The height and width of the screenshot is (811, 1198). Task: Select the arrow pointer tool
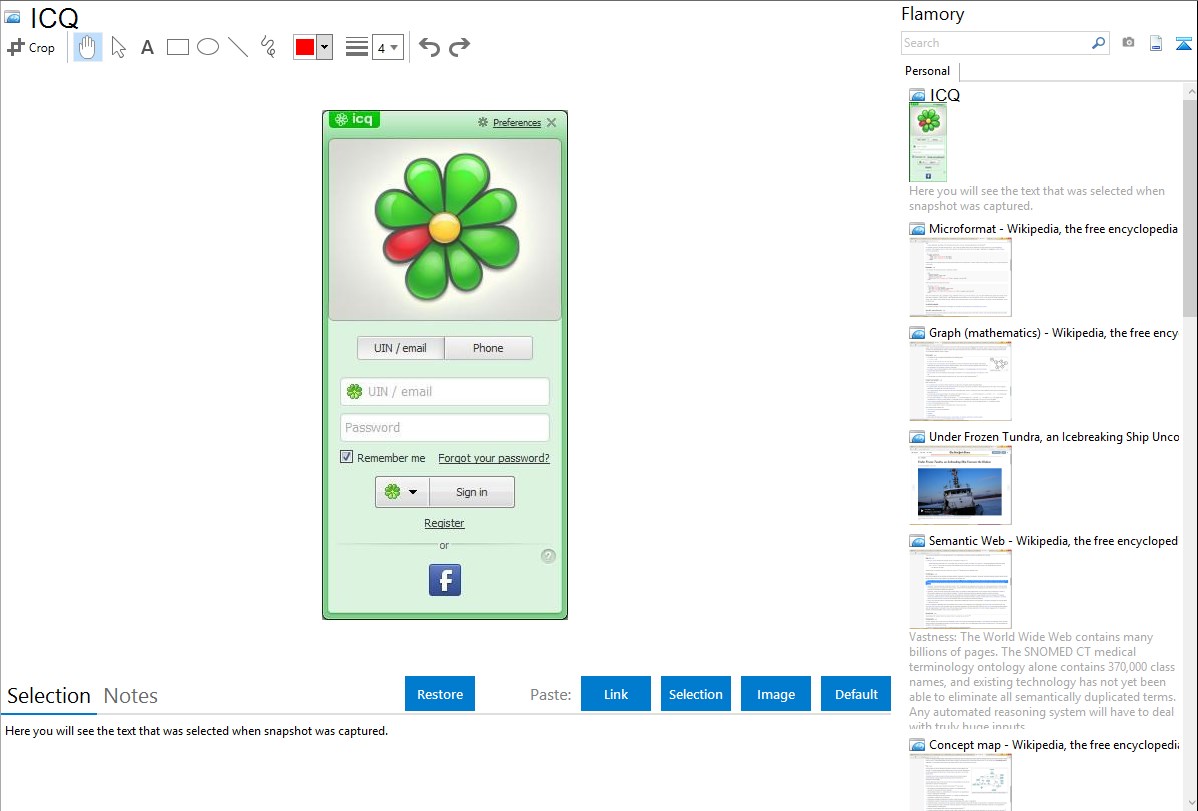coord(118,47)
